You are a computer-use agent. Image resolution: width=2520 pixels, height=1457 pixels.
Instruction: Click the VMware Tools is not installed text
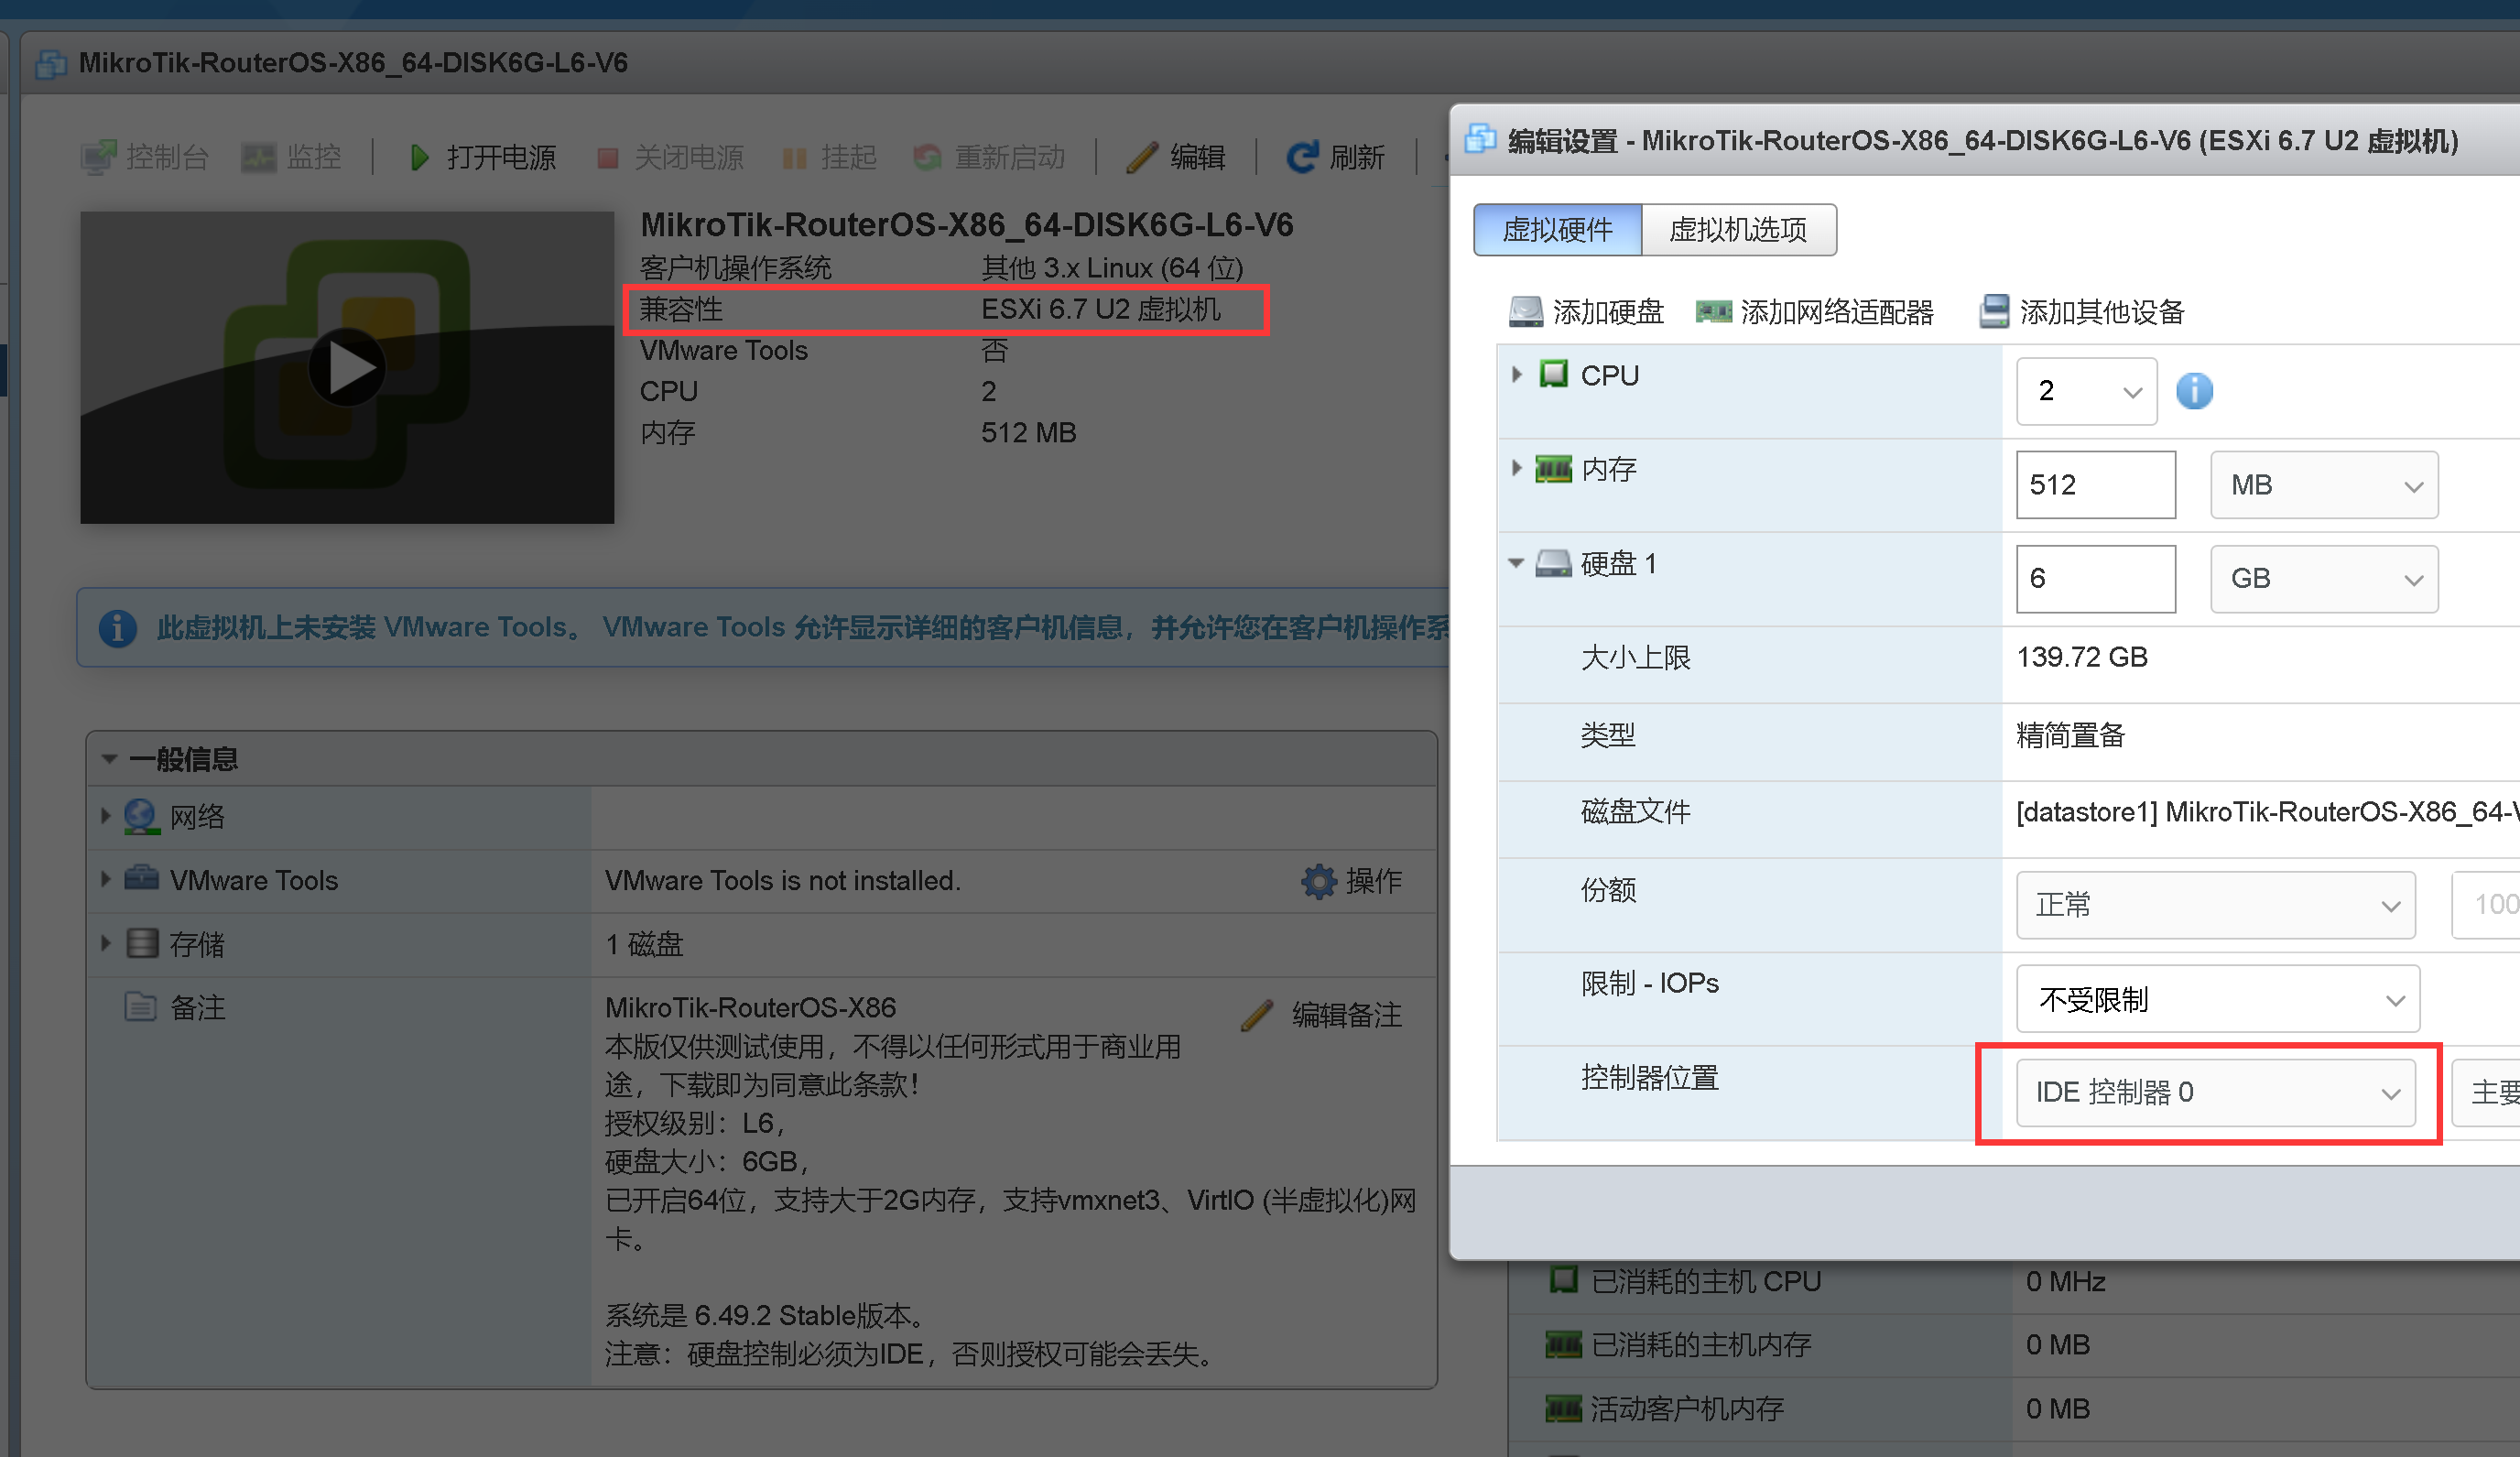[782, 881]
